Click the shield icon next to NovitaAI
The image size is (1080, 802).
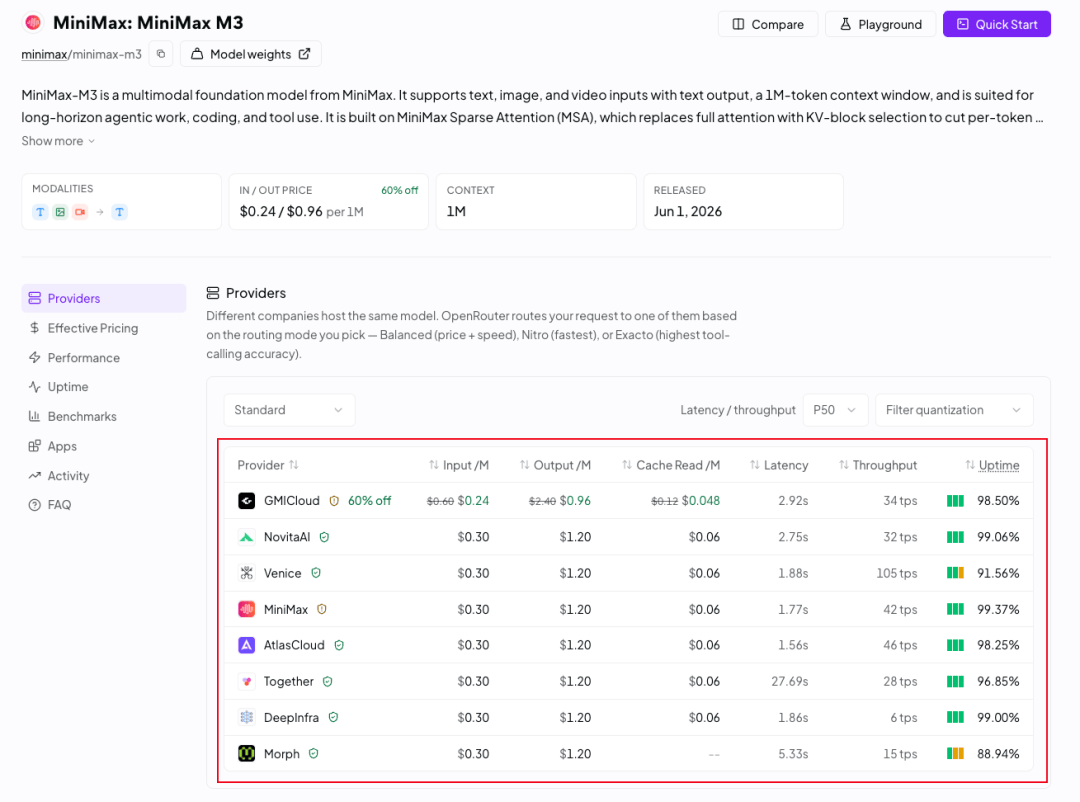pyautogui.click(x=324, y=537)
